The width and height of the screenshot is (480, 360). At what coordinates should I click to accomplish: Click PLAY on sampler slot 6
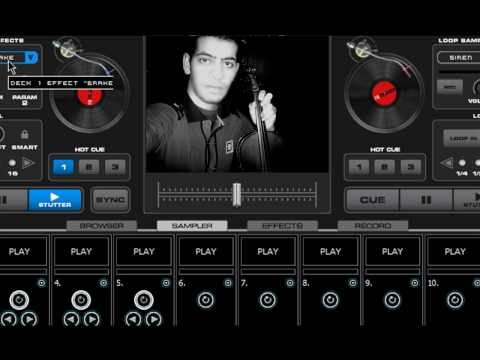206,251
